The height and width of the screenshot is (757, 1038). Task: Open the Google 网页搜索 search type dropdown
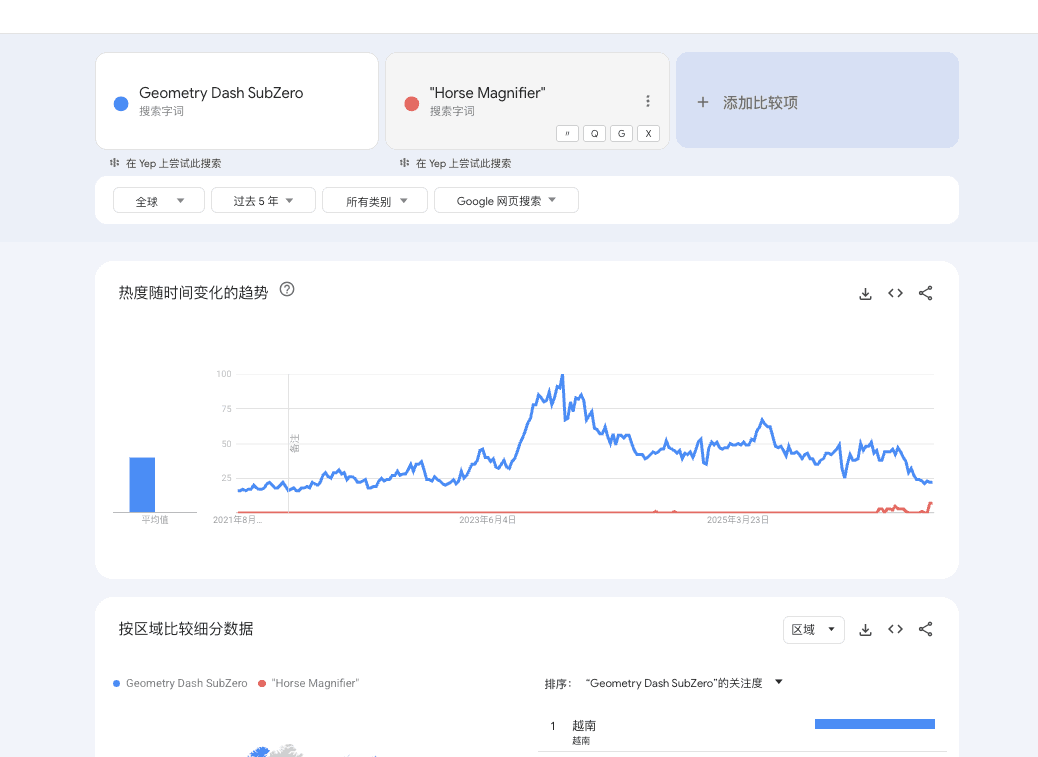click(506, 200)
